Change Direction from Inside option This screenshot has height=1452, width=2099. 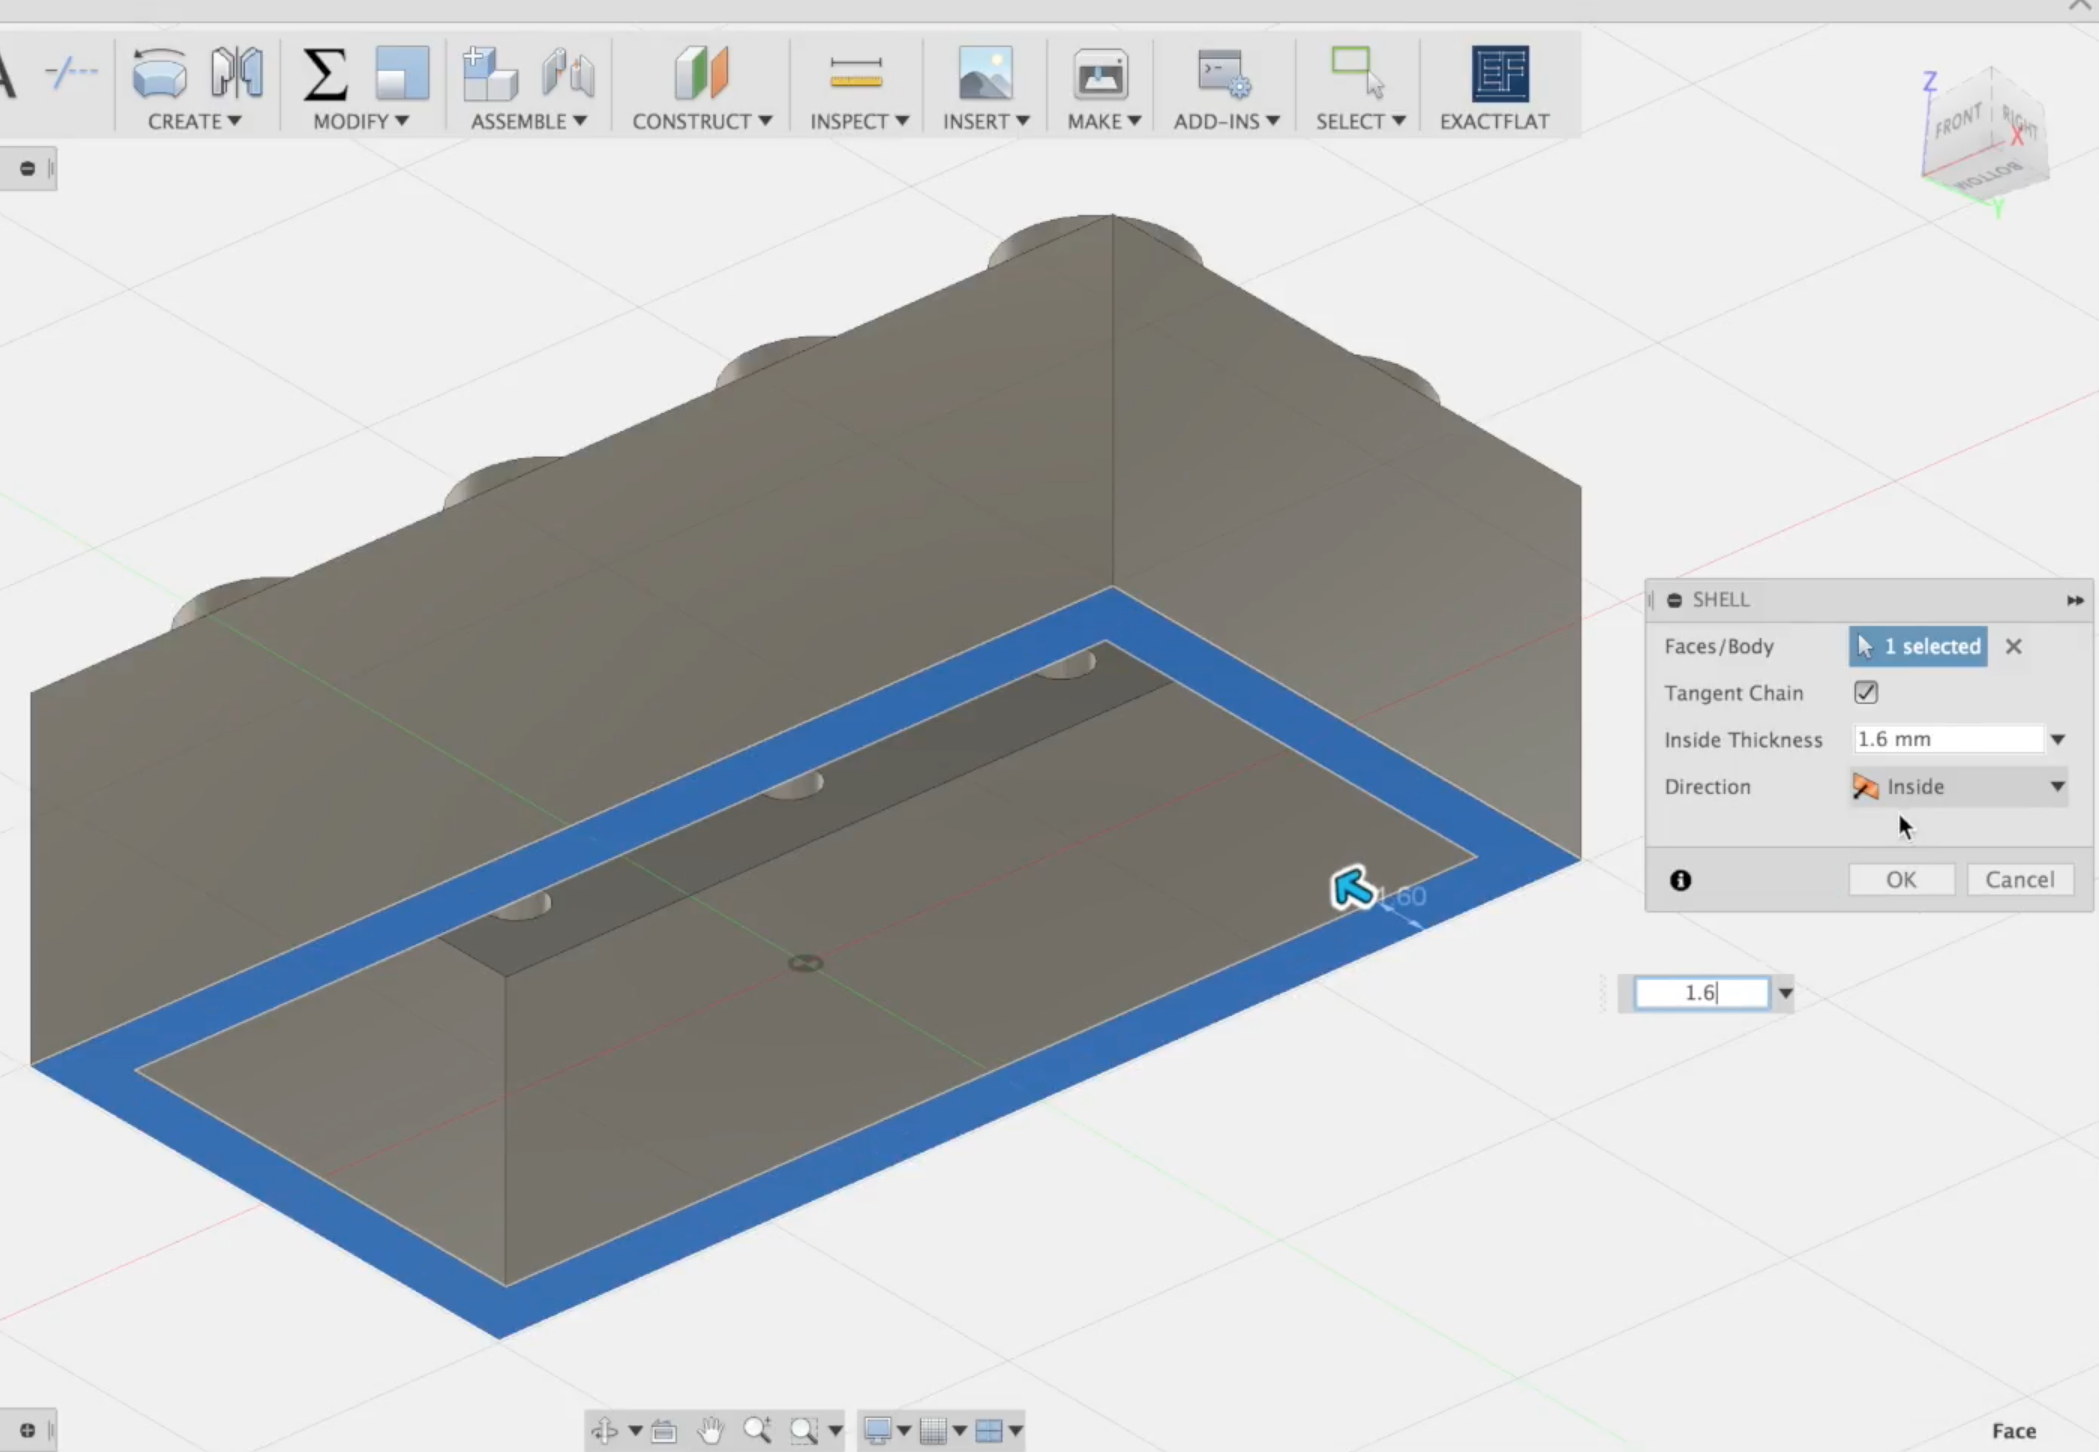pyautogui.click(x=1960, y=787)
